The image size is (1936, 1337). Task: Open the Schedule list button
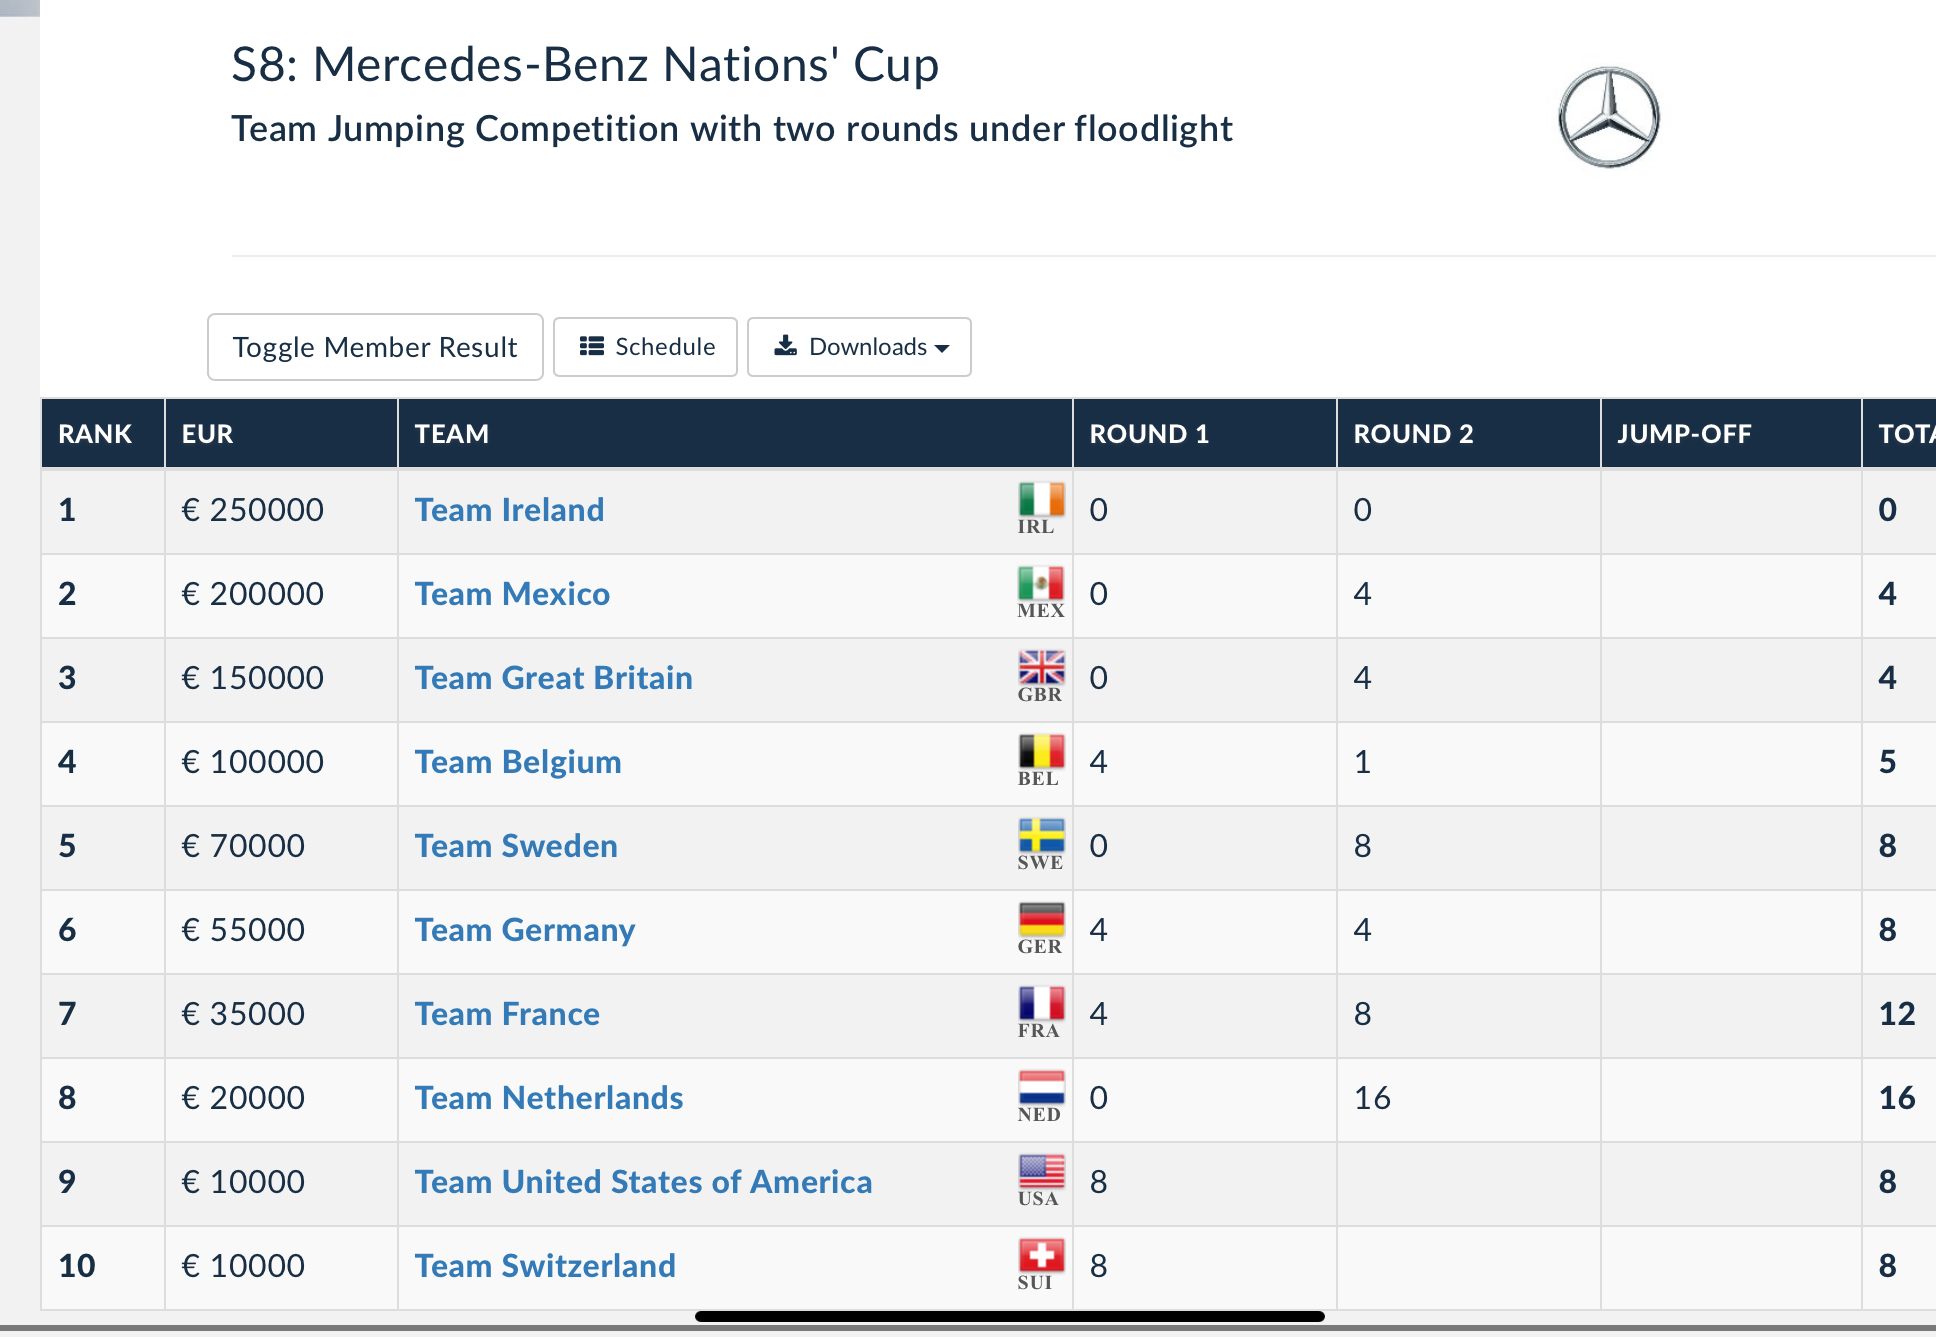click(646, 347)
